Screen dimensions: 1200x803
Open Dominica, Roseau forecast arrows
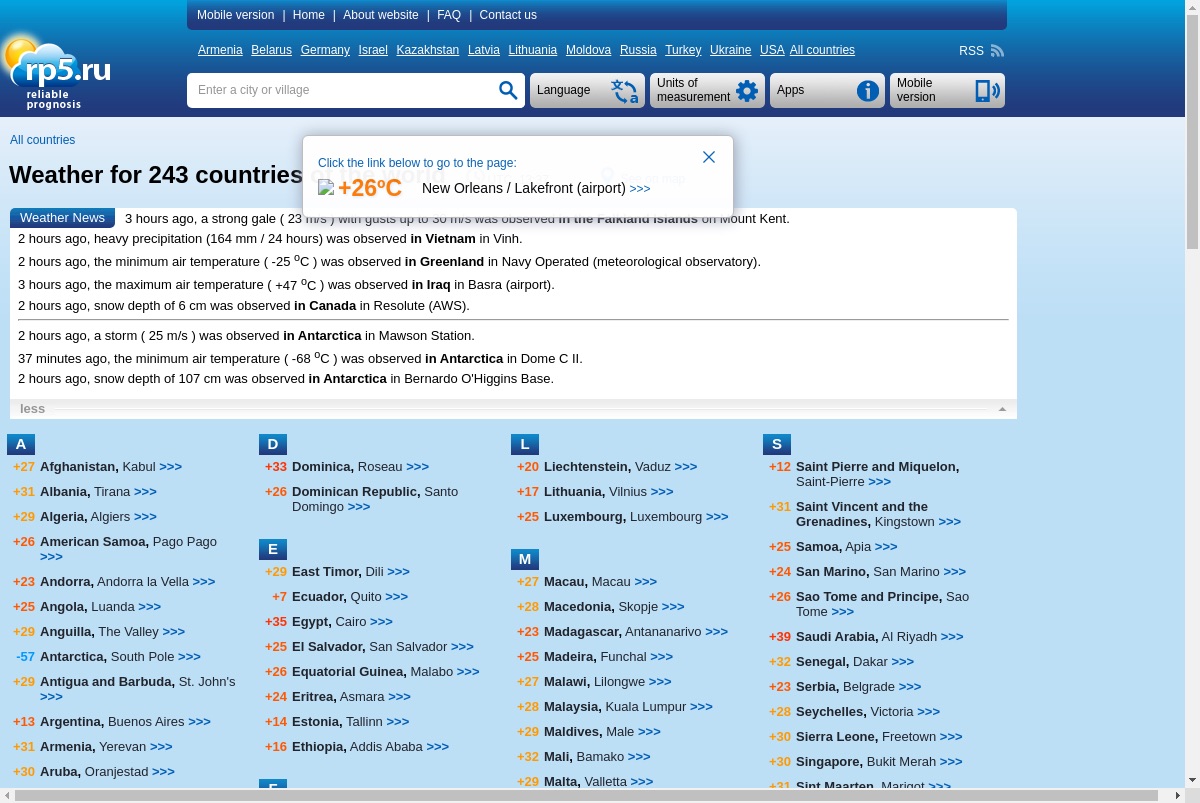click(x=417, y=467)
